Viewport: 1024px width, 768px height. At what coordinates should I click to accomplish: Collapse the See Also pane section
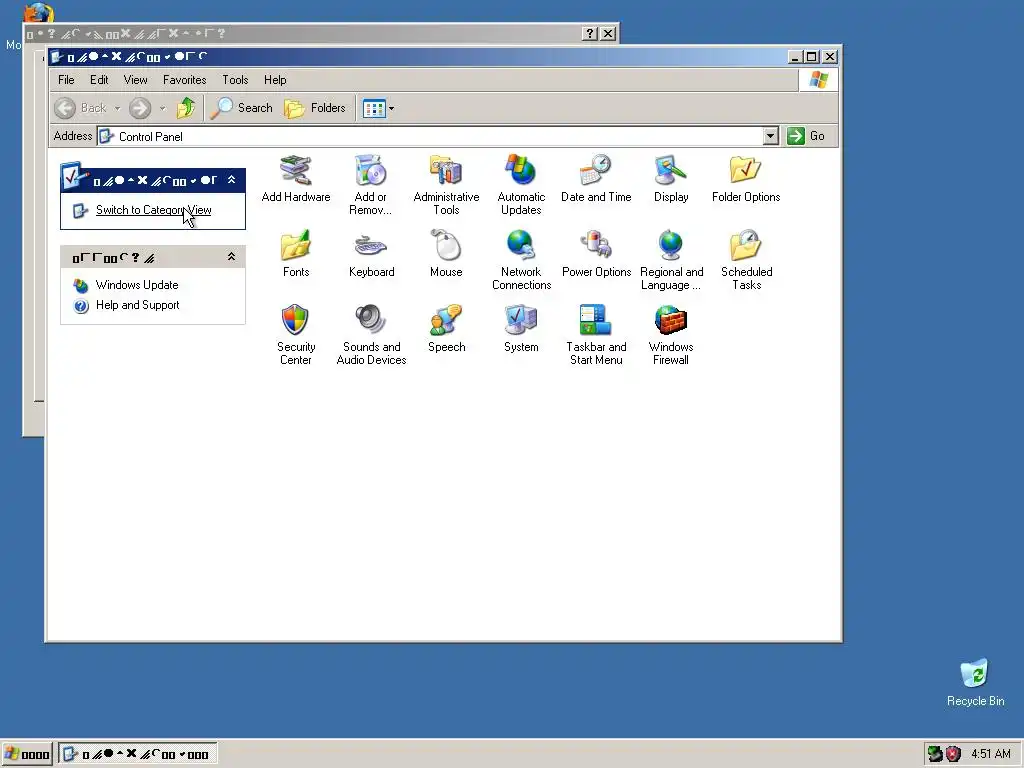(231, 257)
